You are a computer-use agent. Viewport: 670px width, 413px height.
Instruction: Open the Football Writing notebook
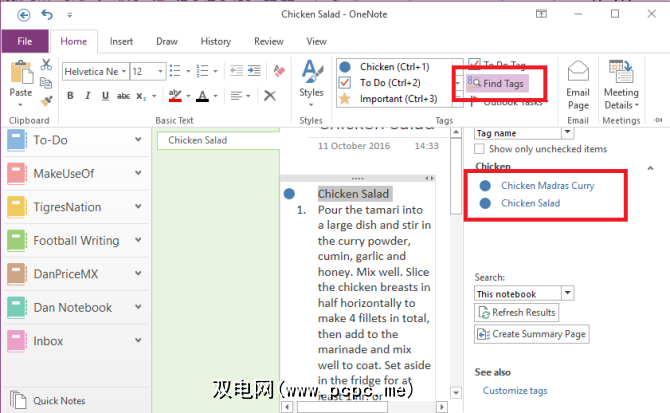(76, 240)
